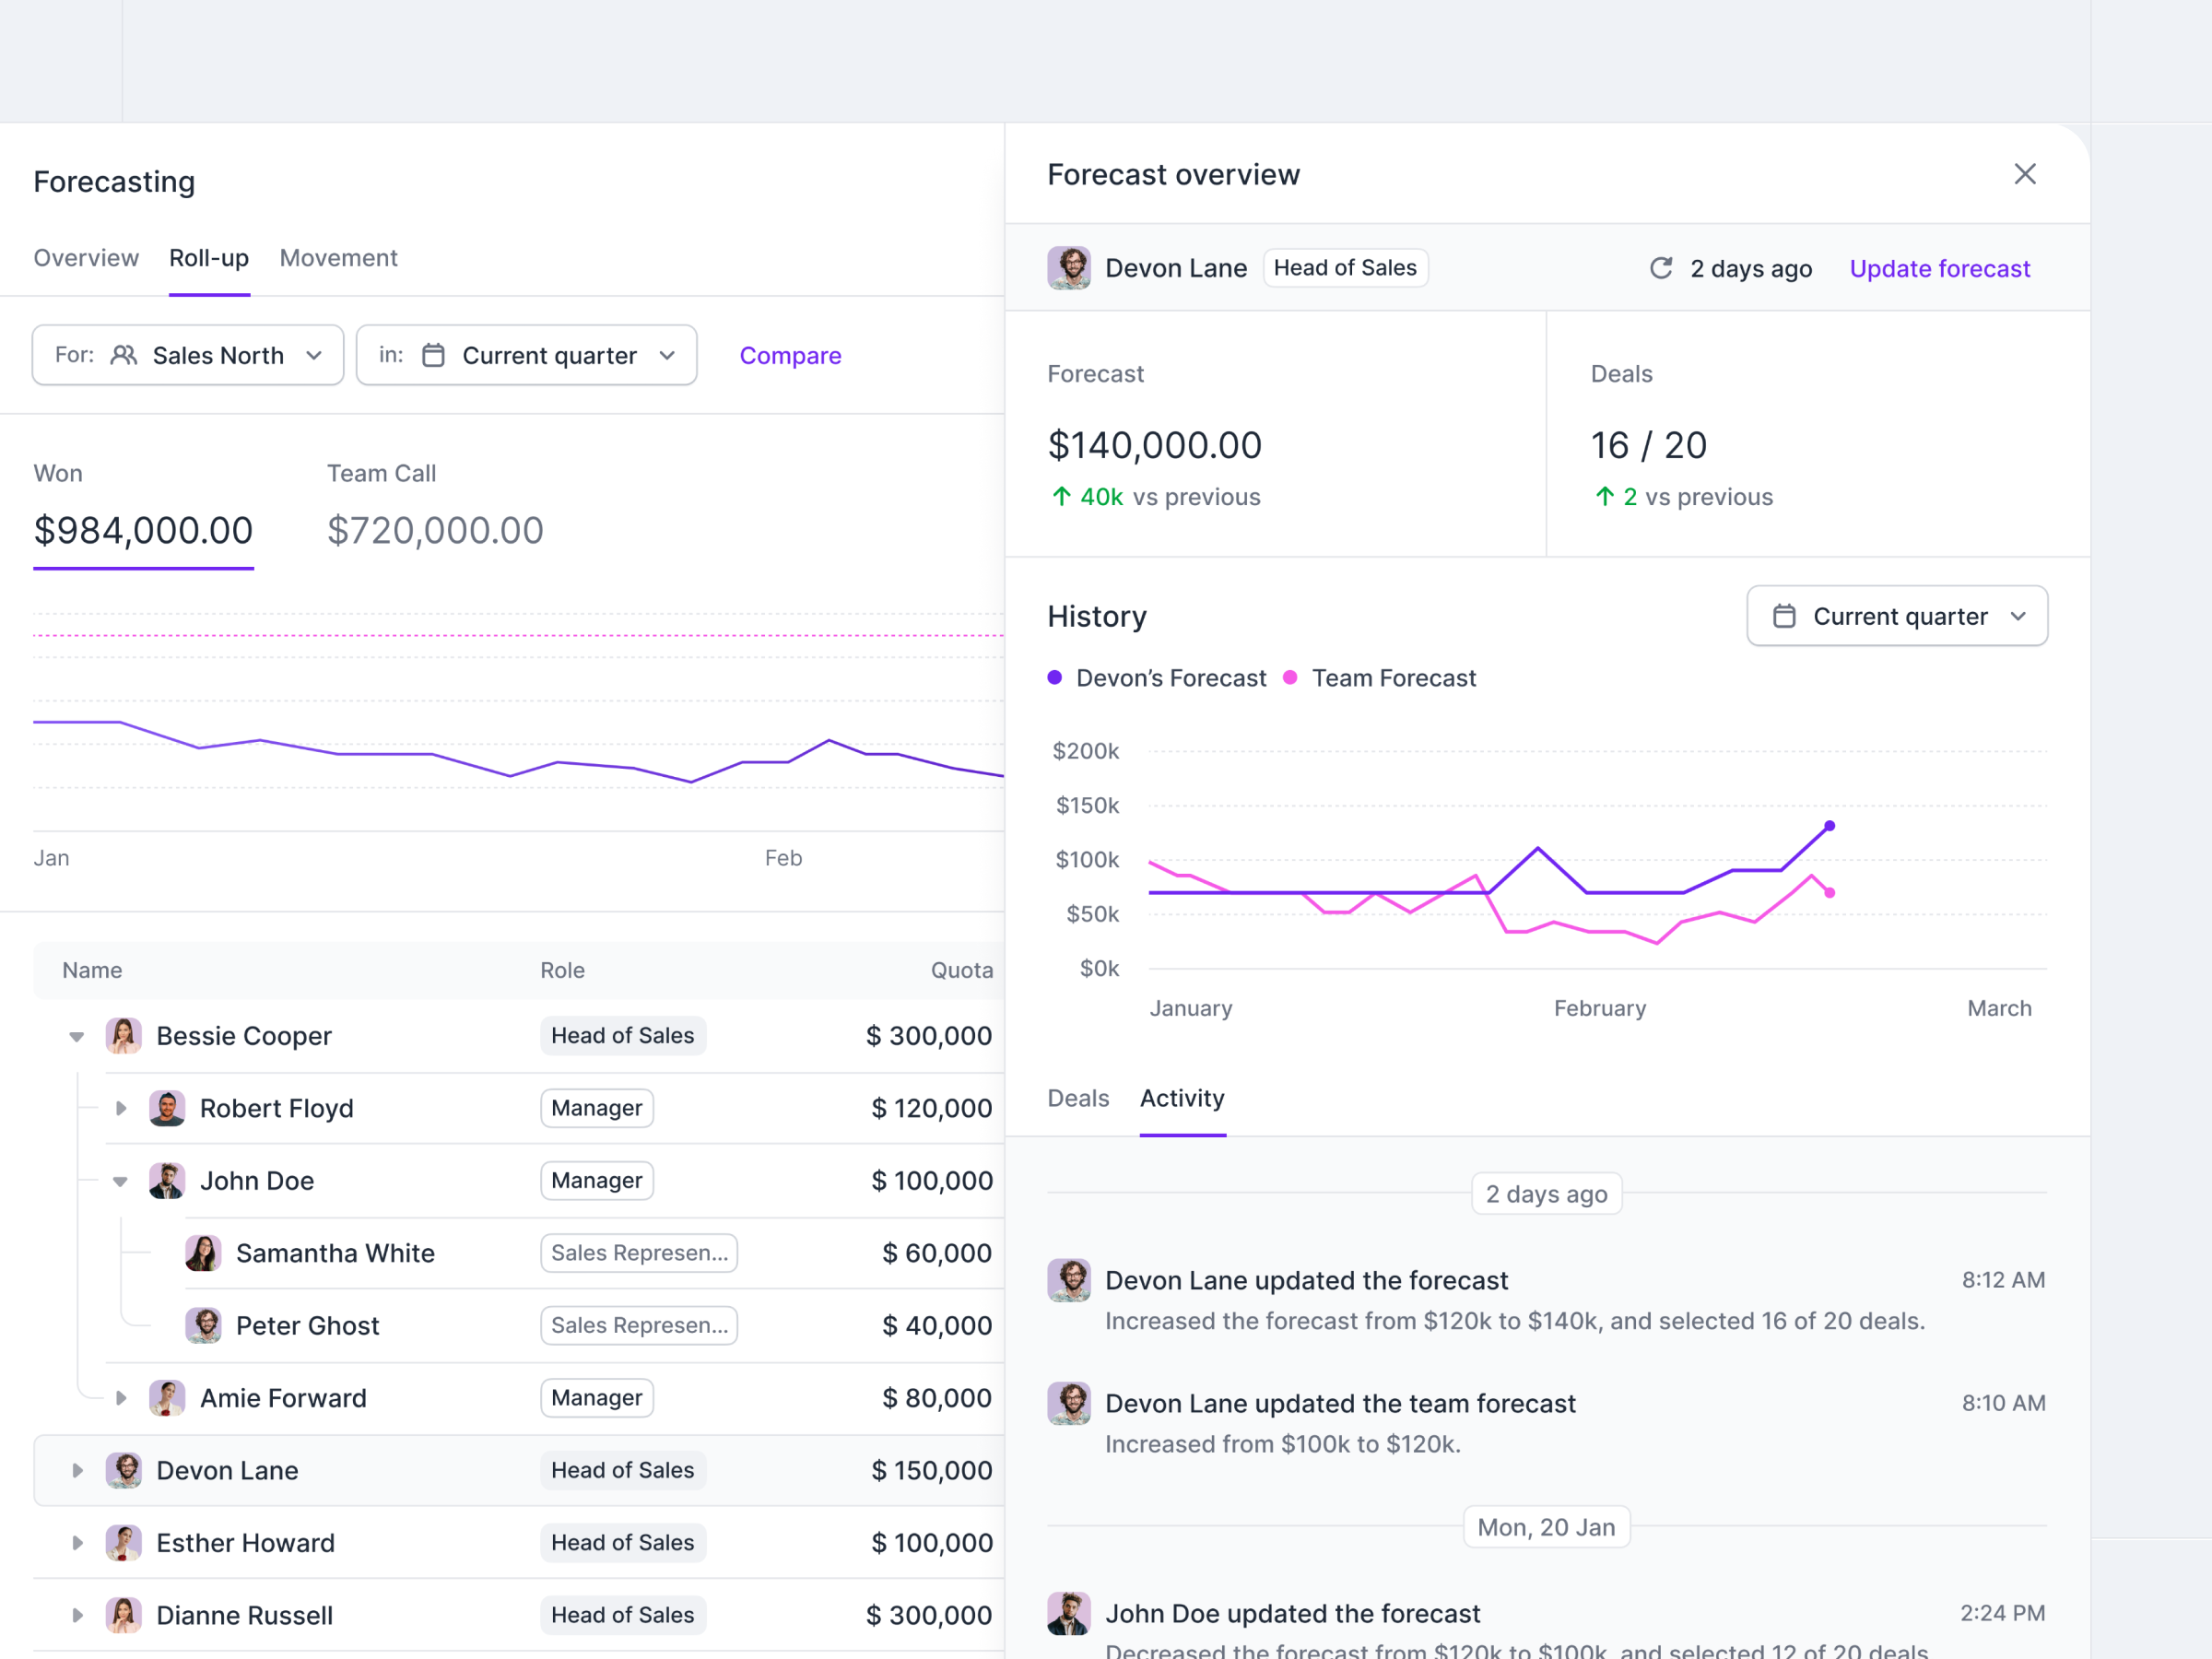The height and width of the screenshot is (1659, 2212).
Task: Click Samantha White's avatar in the table
Action: (203, 1253)
